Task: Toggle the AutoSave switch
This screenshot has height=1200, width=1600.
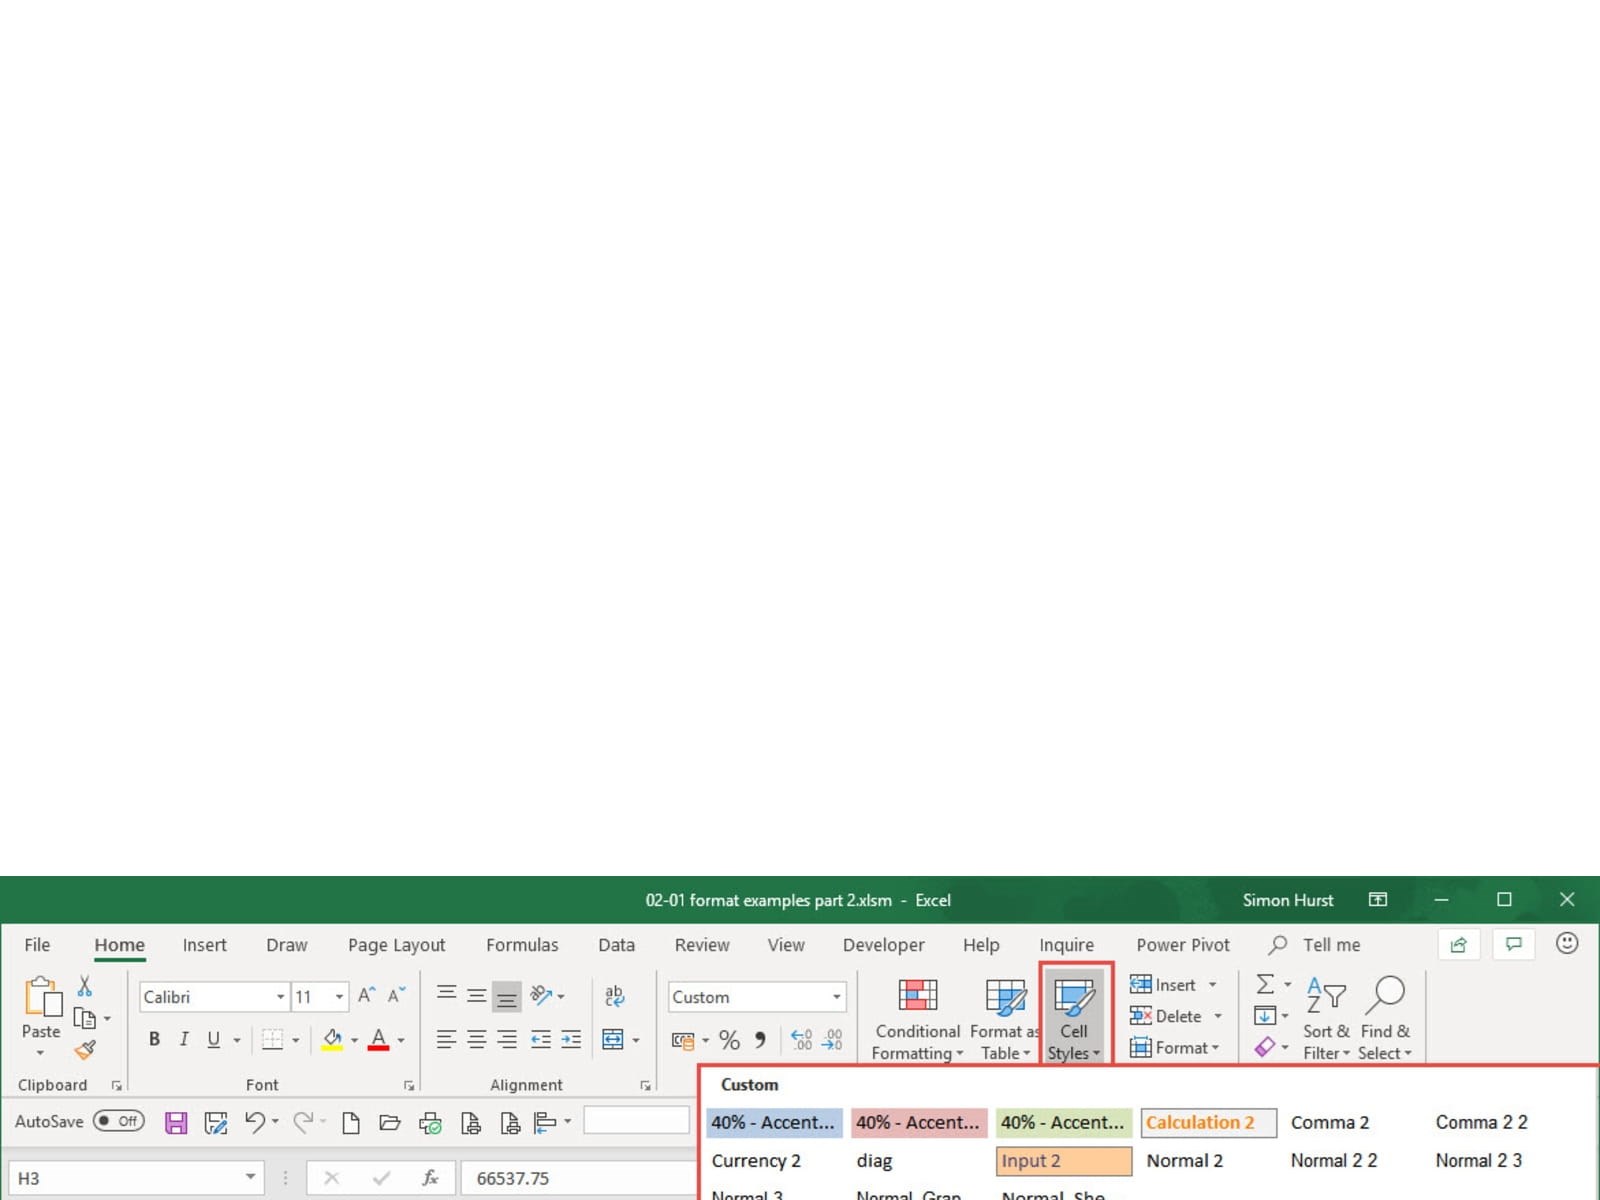Action: [x=119, y=1121]
